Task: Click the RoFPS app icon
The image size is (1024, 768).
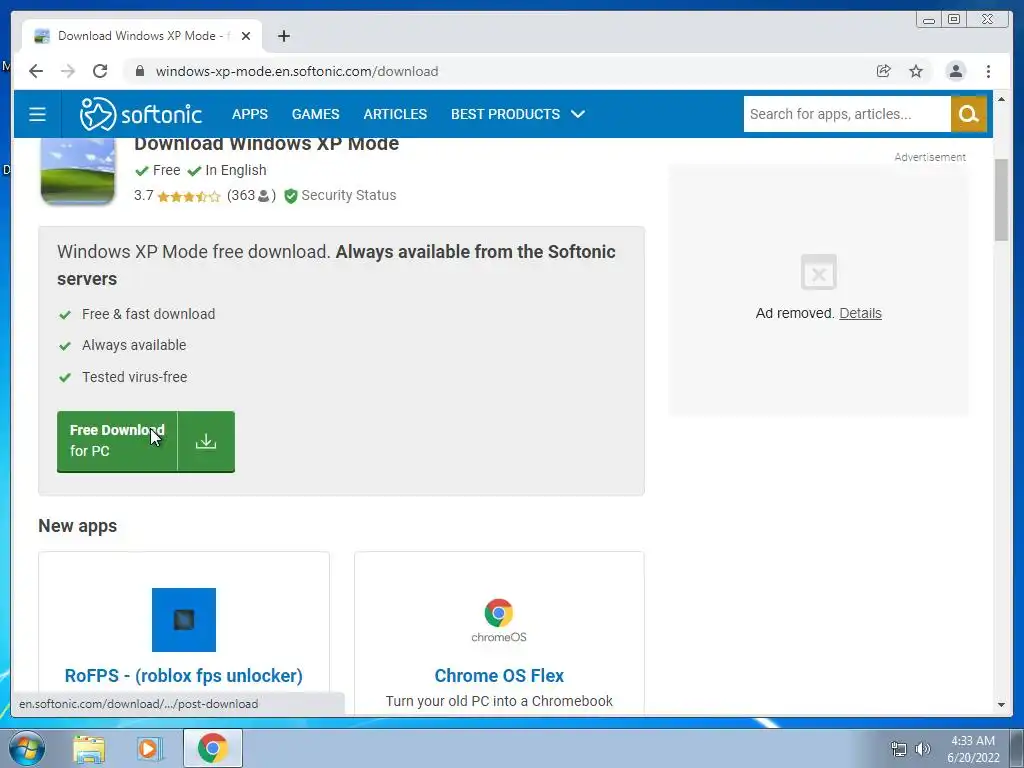Action: tap(184, 620)
